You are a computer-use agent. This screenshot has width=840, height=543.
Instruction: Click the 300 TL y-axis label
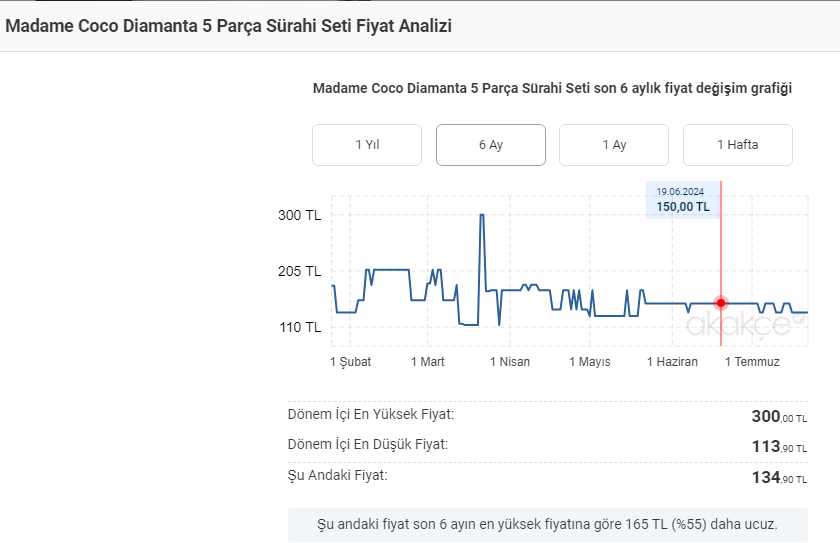click(x=299, y=215)
